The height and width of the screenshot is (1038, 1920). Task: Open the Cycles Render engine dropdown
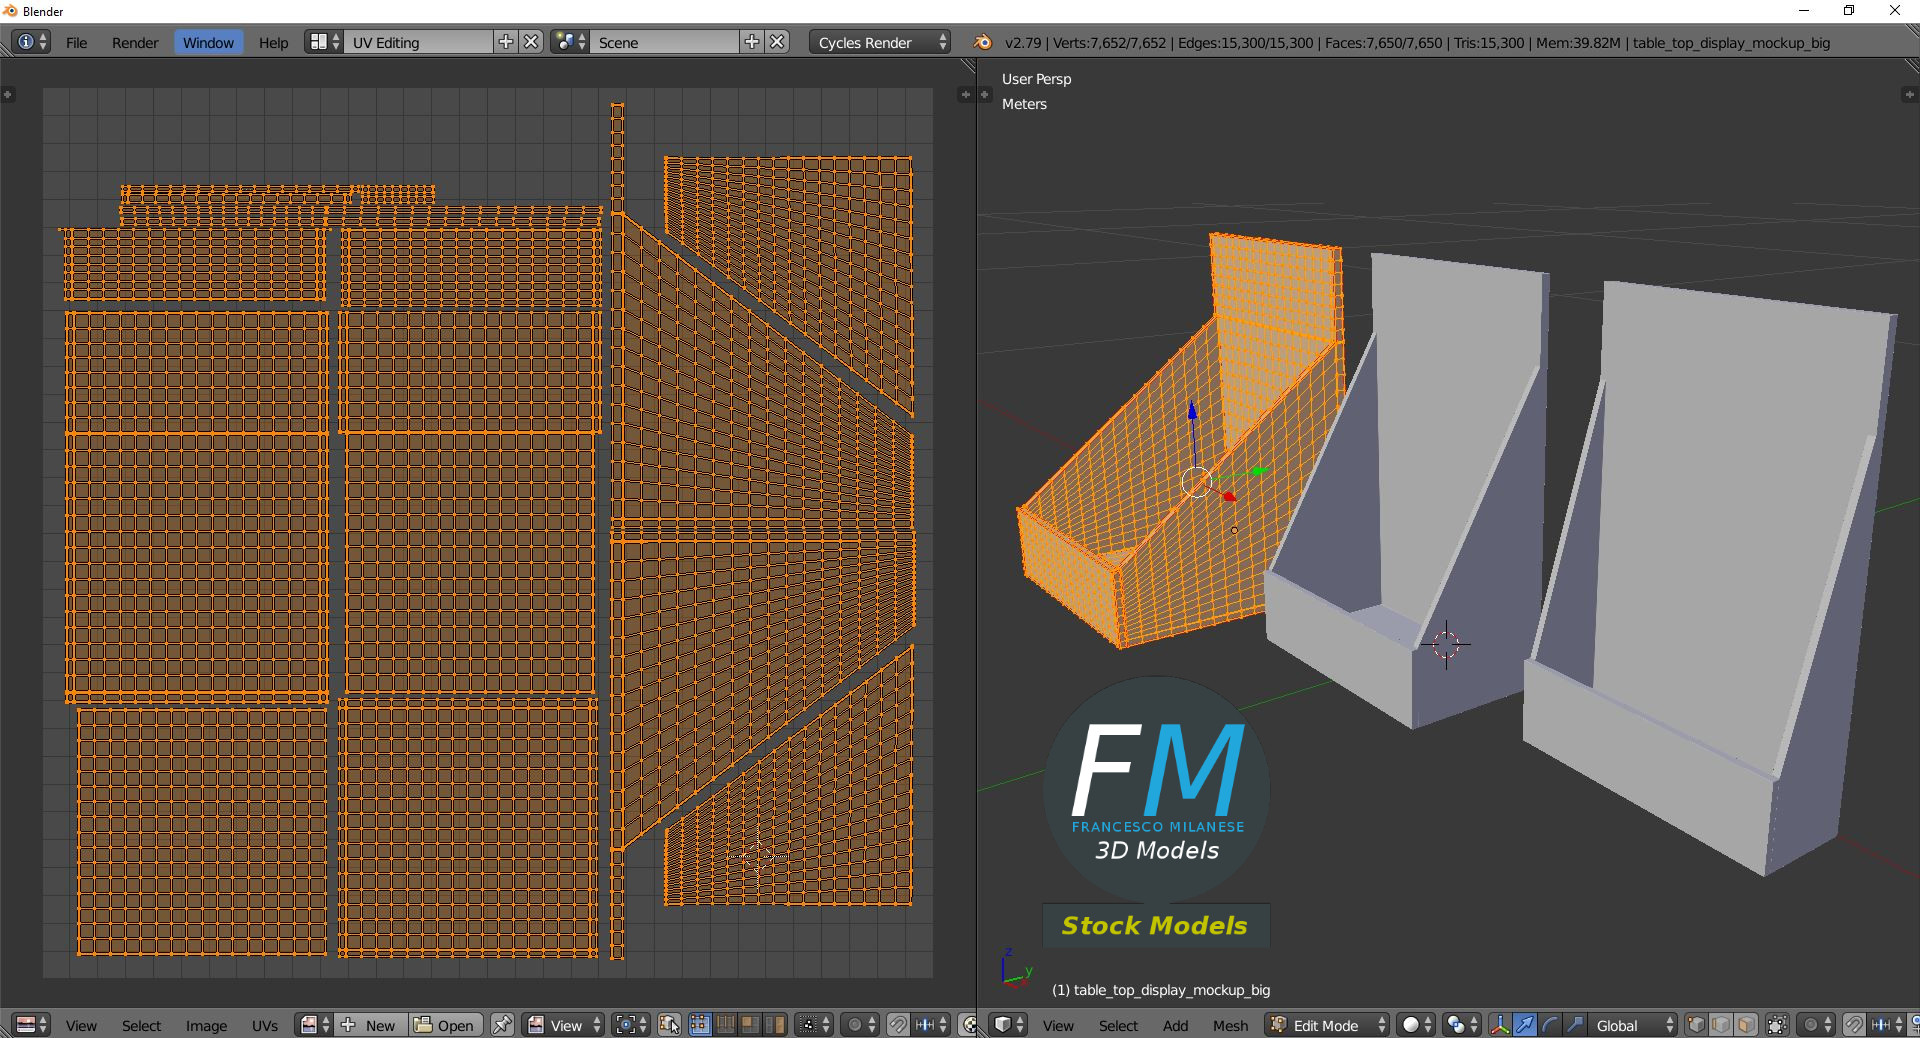coord(880,42)
